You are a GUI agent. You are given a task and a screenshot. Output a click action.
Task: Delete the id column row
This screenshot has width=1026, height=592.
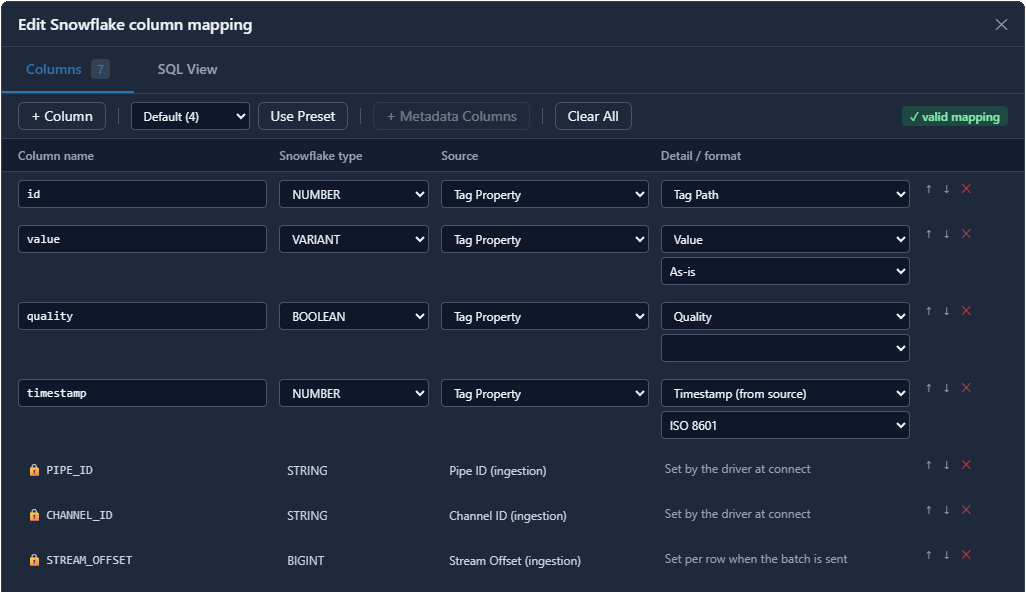966,189
